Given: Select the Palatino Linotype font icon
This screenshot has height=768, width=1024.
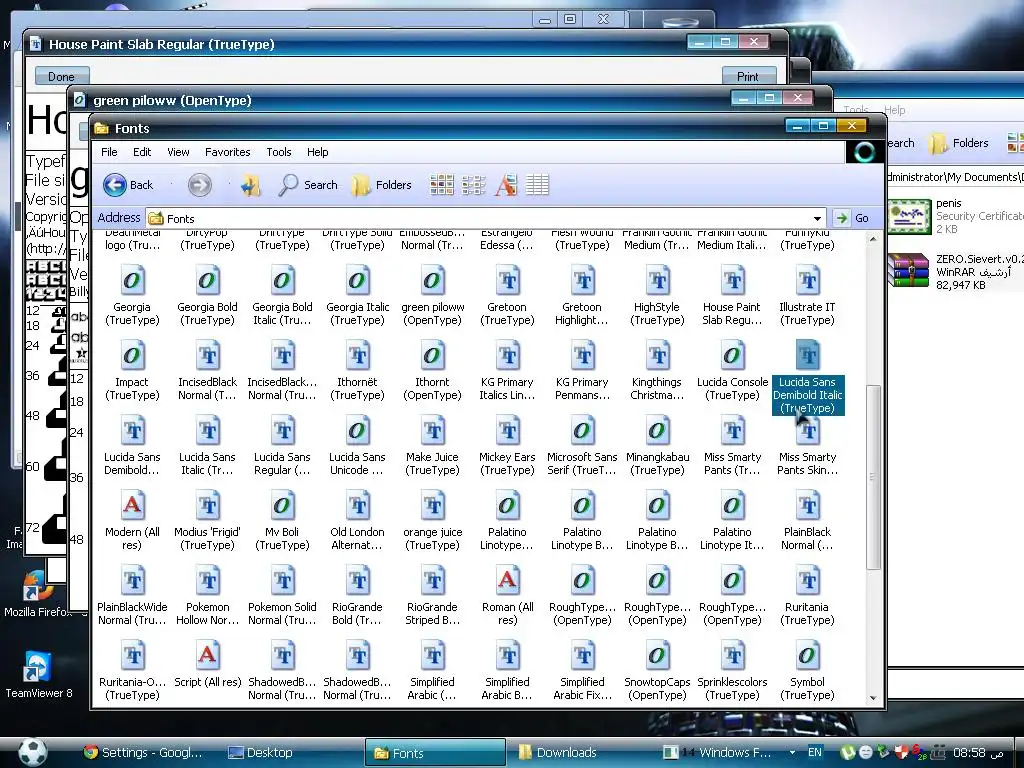Looking at the screenshot, I should pyautogui.click(x=507, y=506).
